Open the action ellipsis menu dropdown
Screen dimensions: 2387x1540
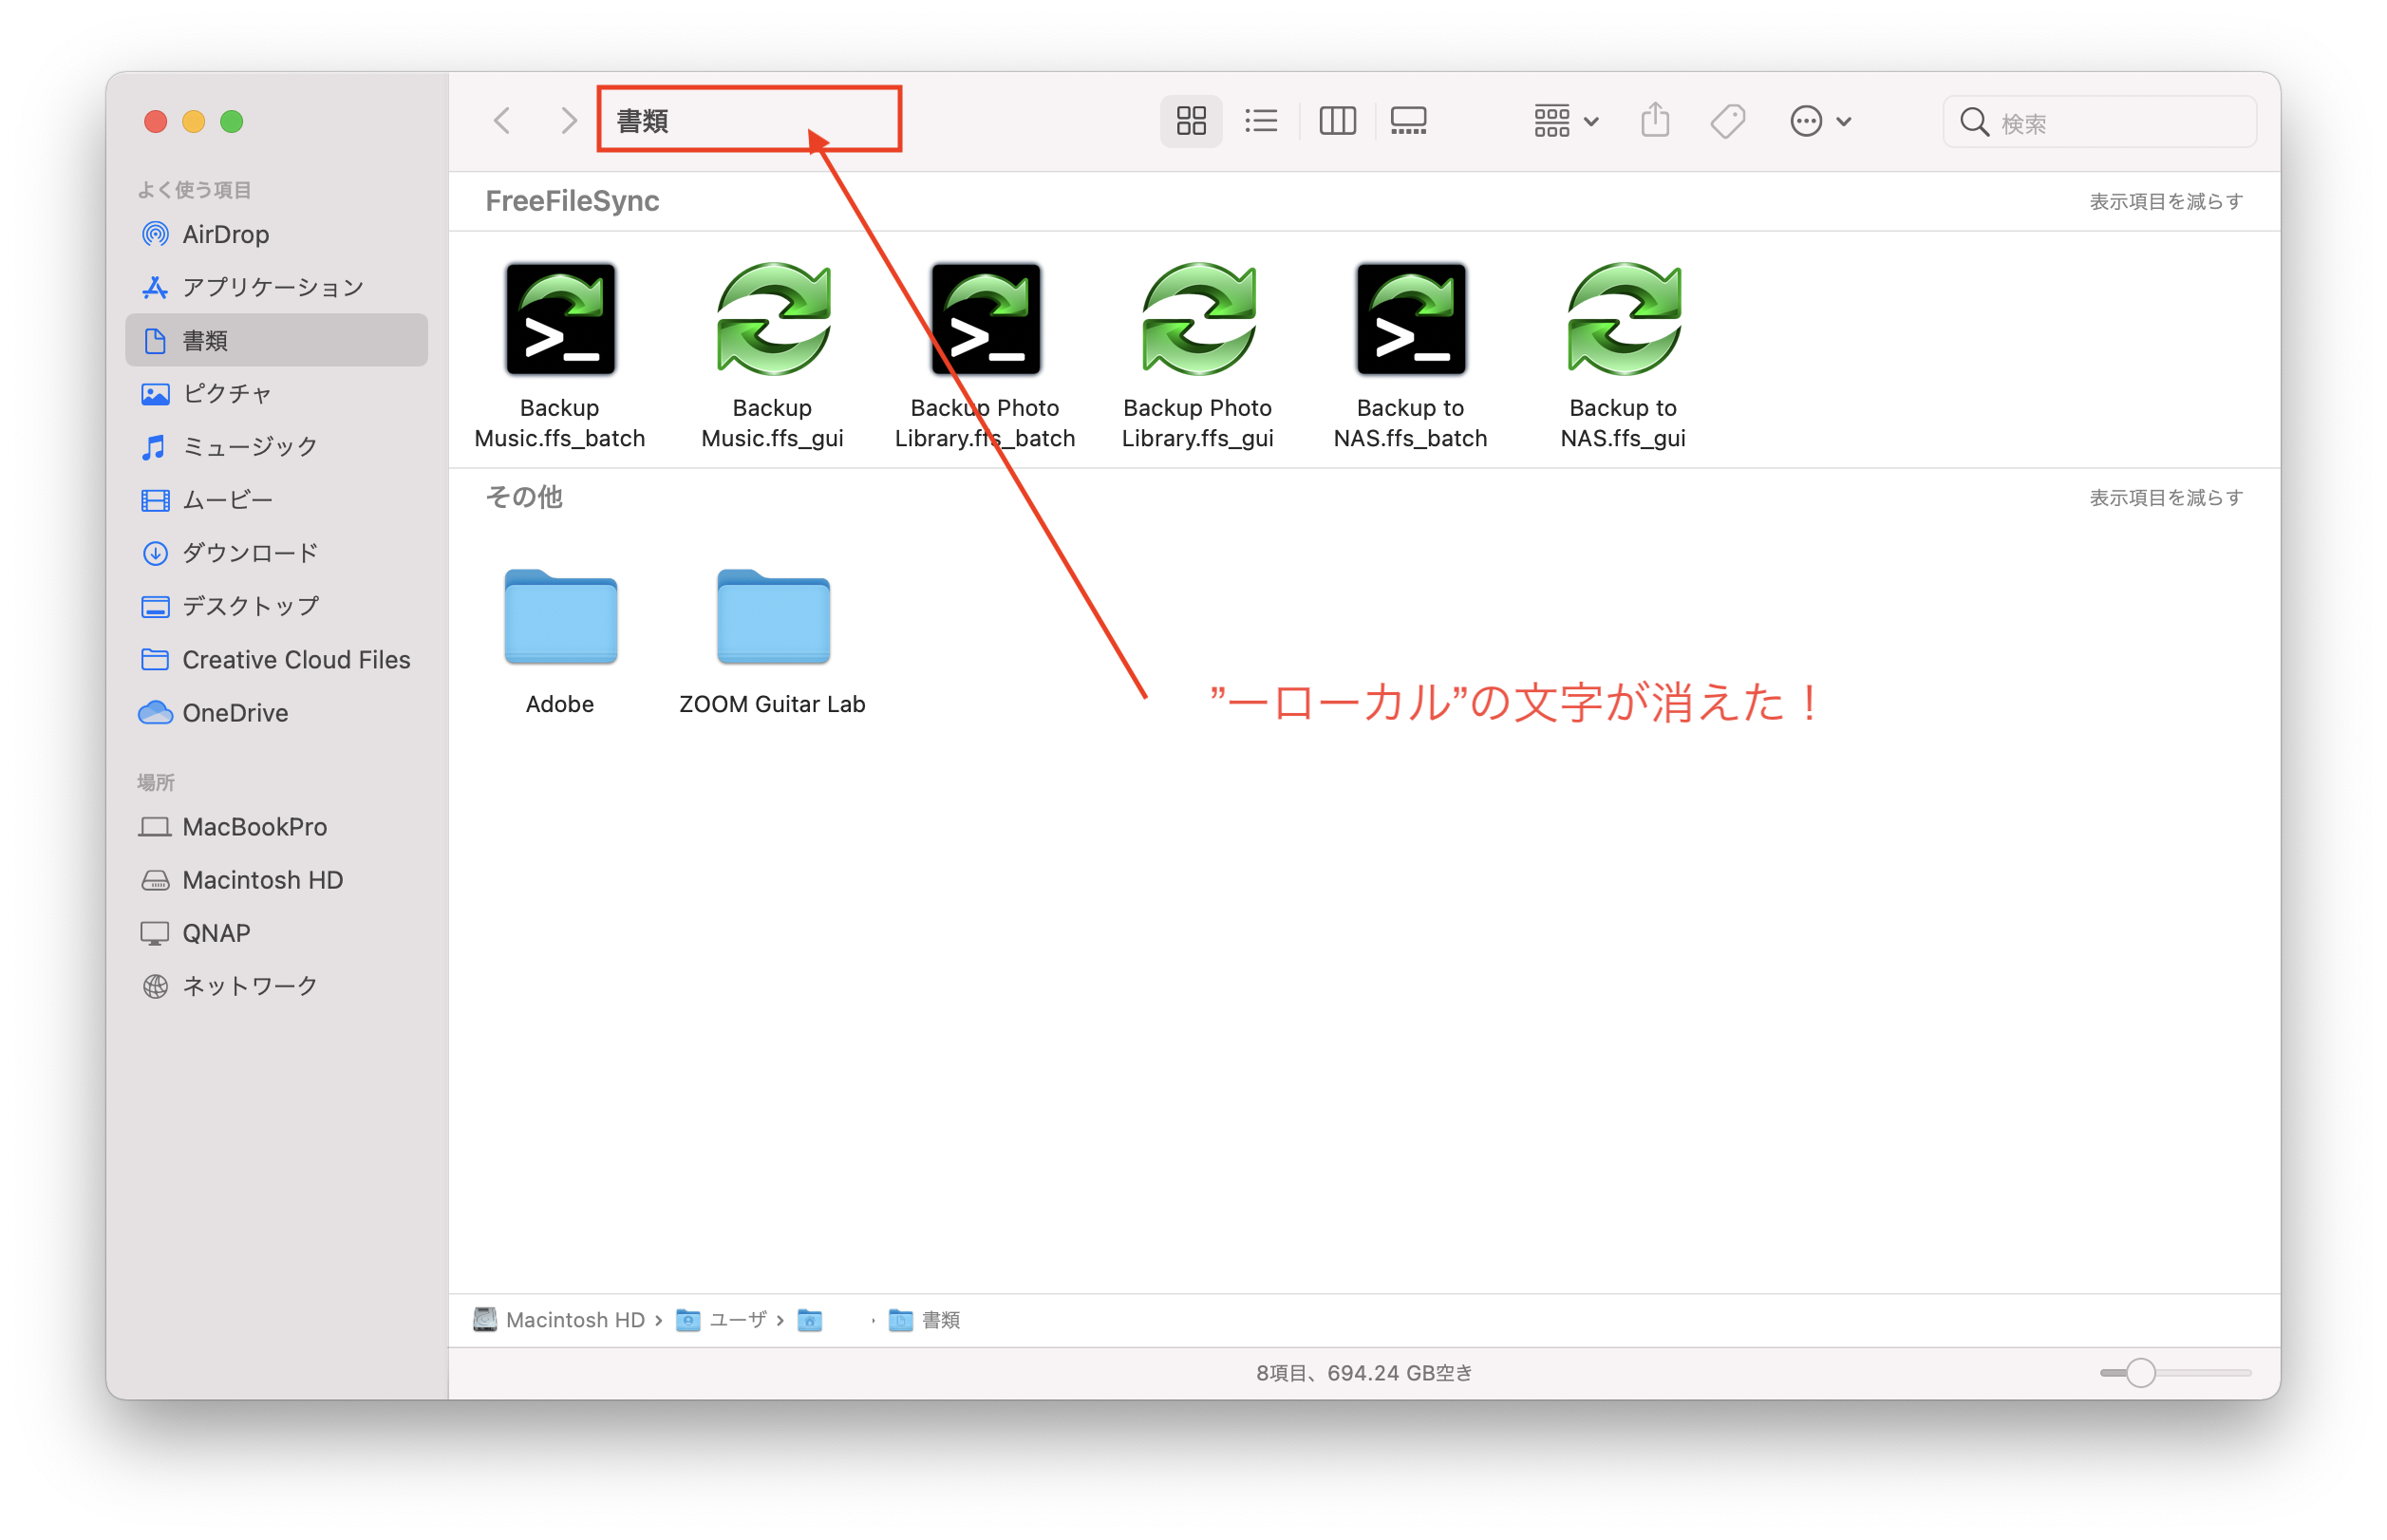click(x=1819, y=121)
